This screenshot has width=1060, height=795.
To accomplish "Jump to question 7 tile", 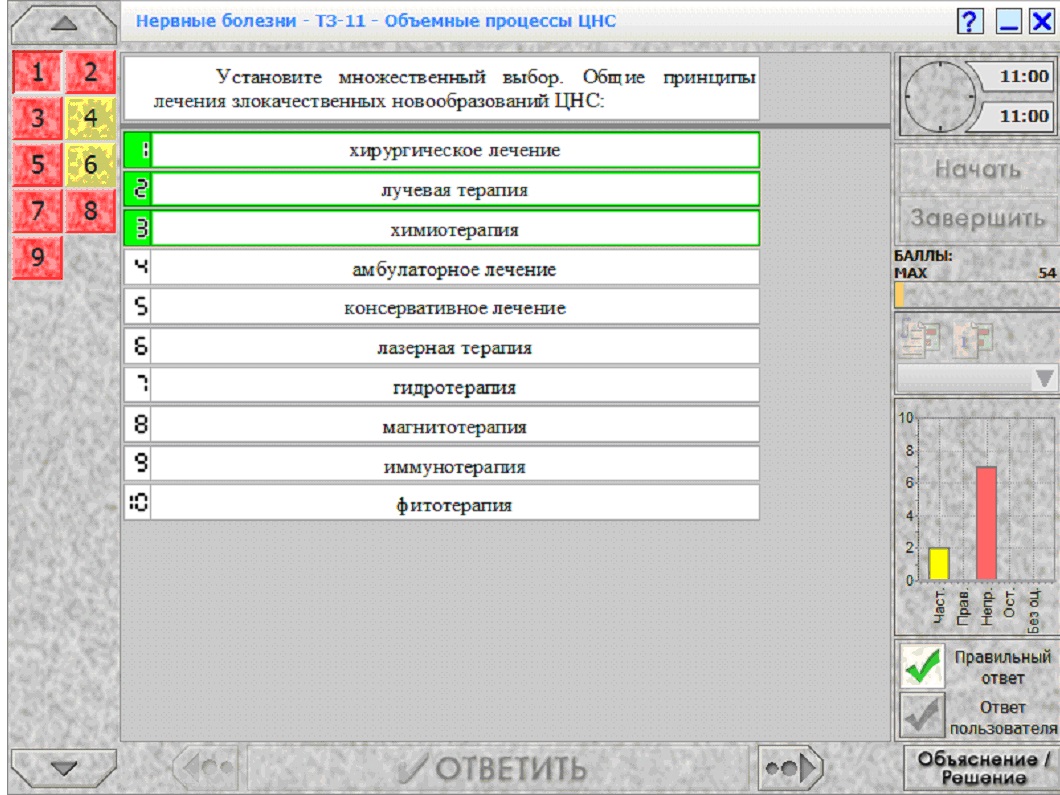I will coord(37,210).
